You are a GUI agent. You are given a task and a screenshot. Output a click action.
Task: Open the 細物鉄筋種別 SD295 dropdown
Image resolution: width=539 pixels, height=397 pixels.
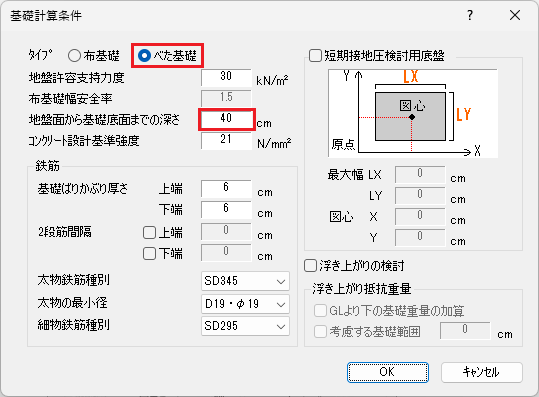tap(245, 326)
